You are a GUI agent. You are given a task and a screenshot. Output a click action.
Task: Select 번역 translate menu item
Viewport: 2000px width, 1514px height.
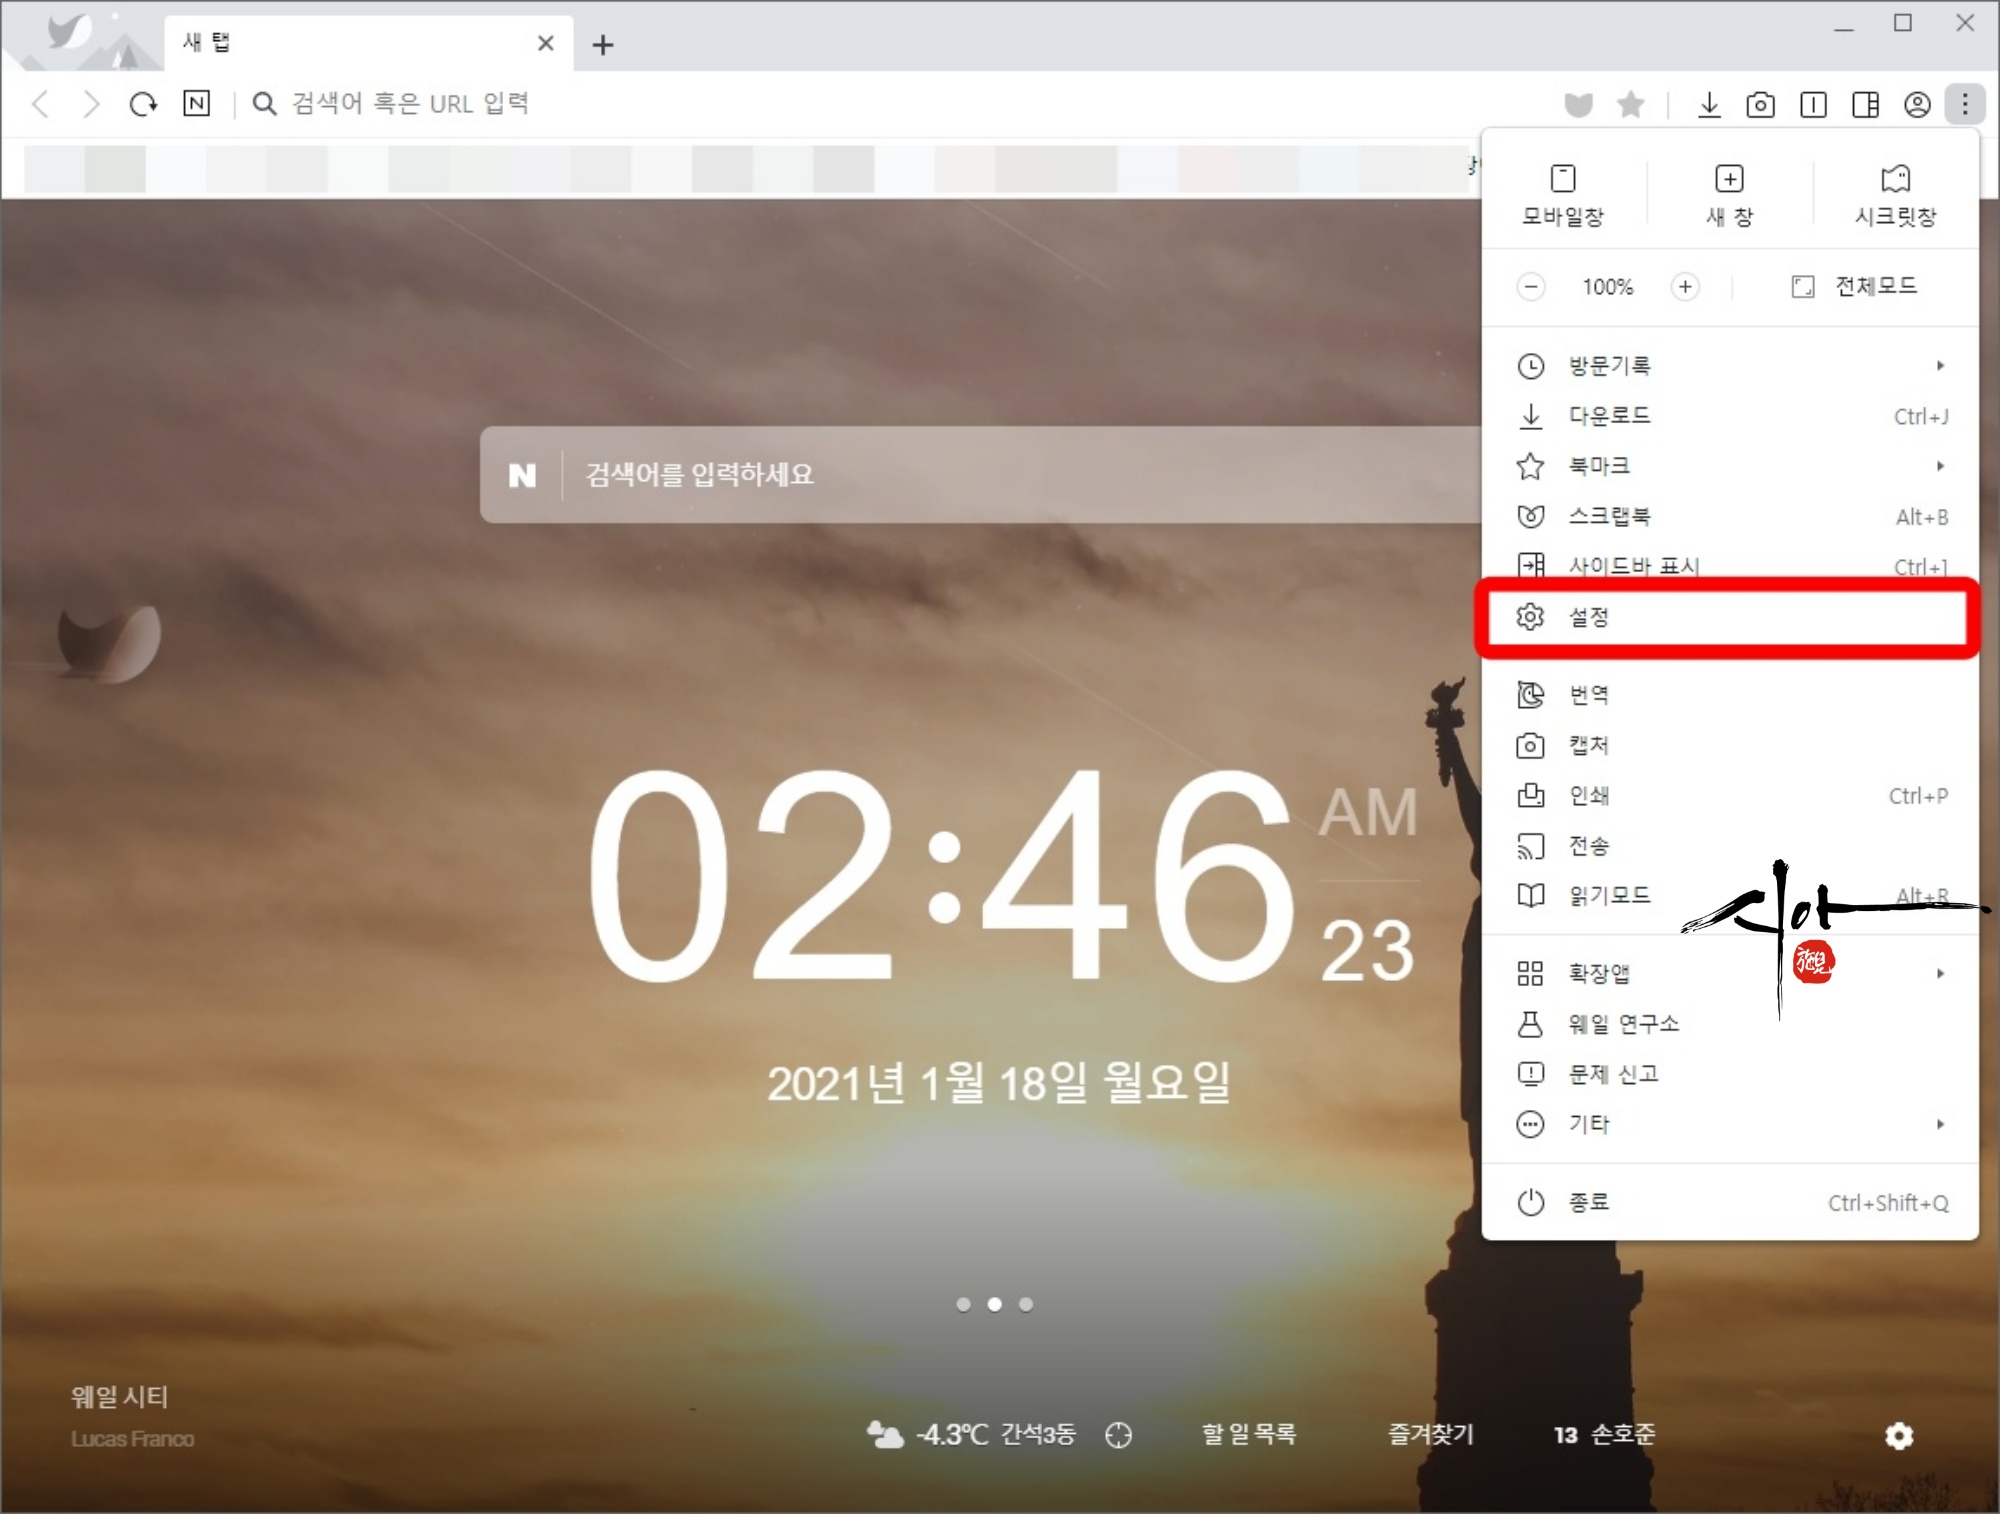pyautogui.click(x=1588, y=695)
